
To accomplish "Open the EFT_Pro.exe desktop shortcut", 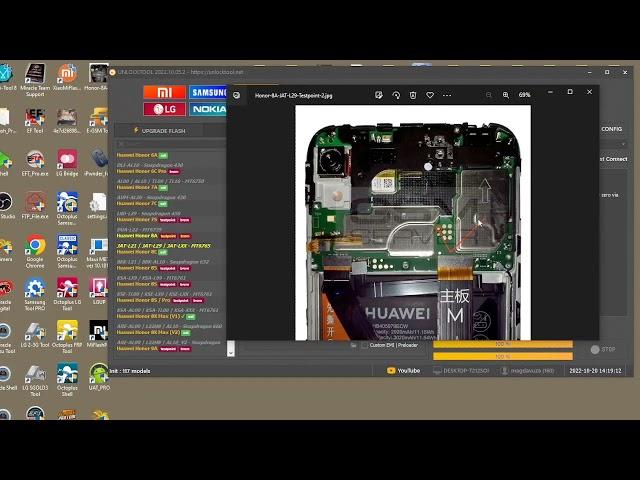I will (x=35, y=163).
